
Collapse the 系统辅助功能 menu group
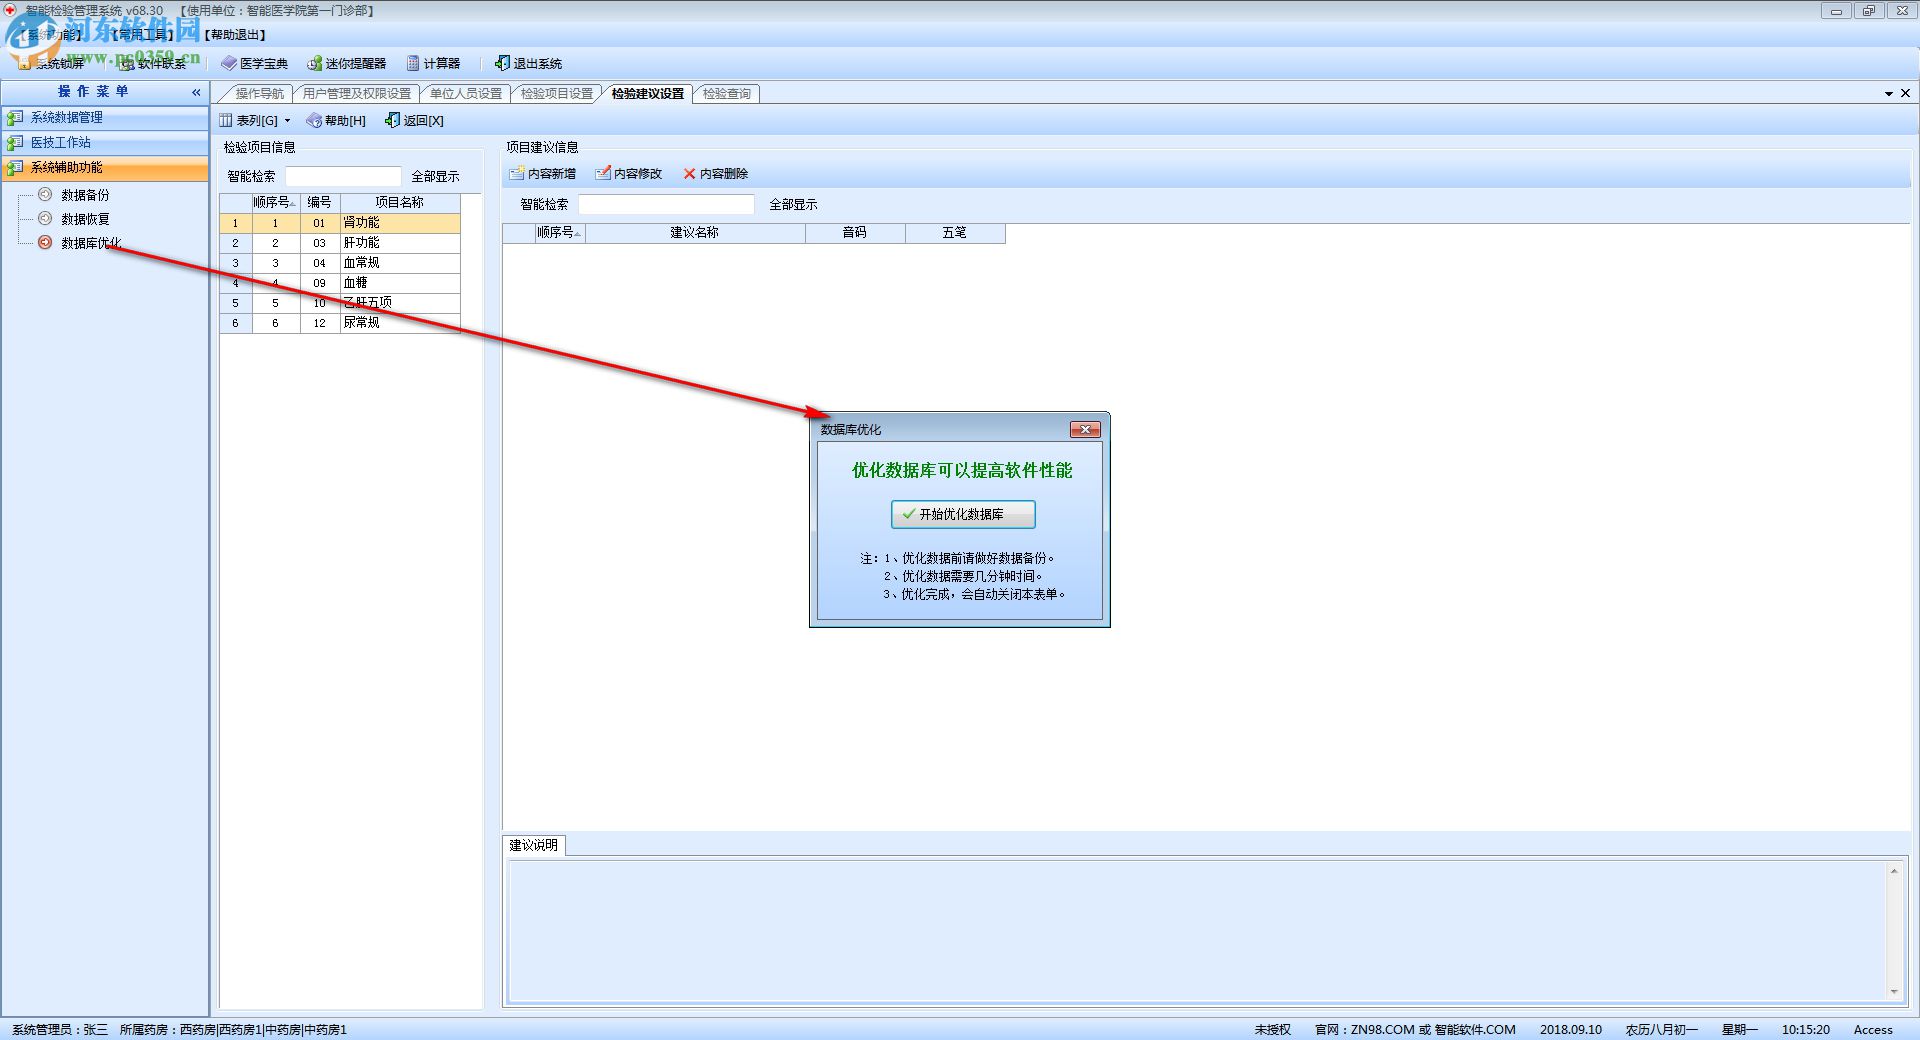tap(105, 168)
